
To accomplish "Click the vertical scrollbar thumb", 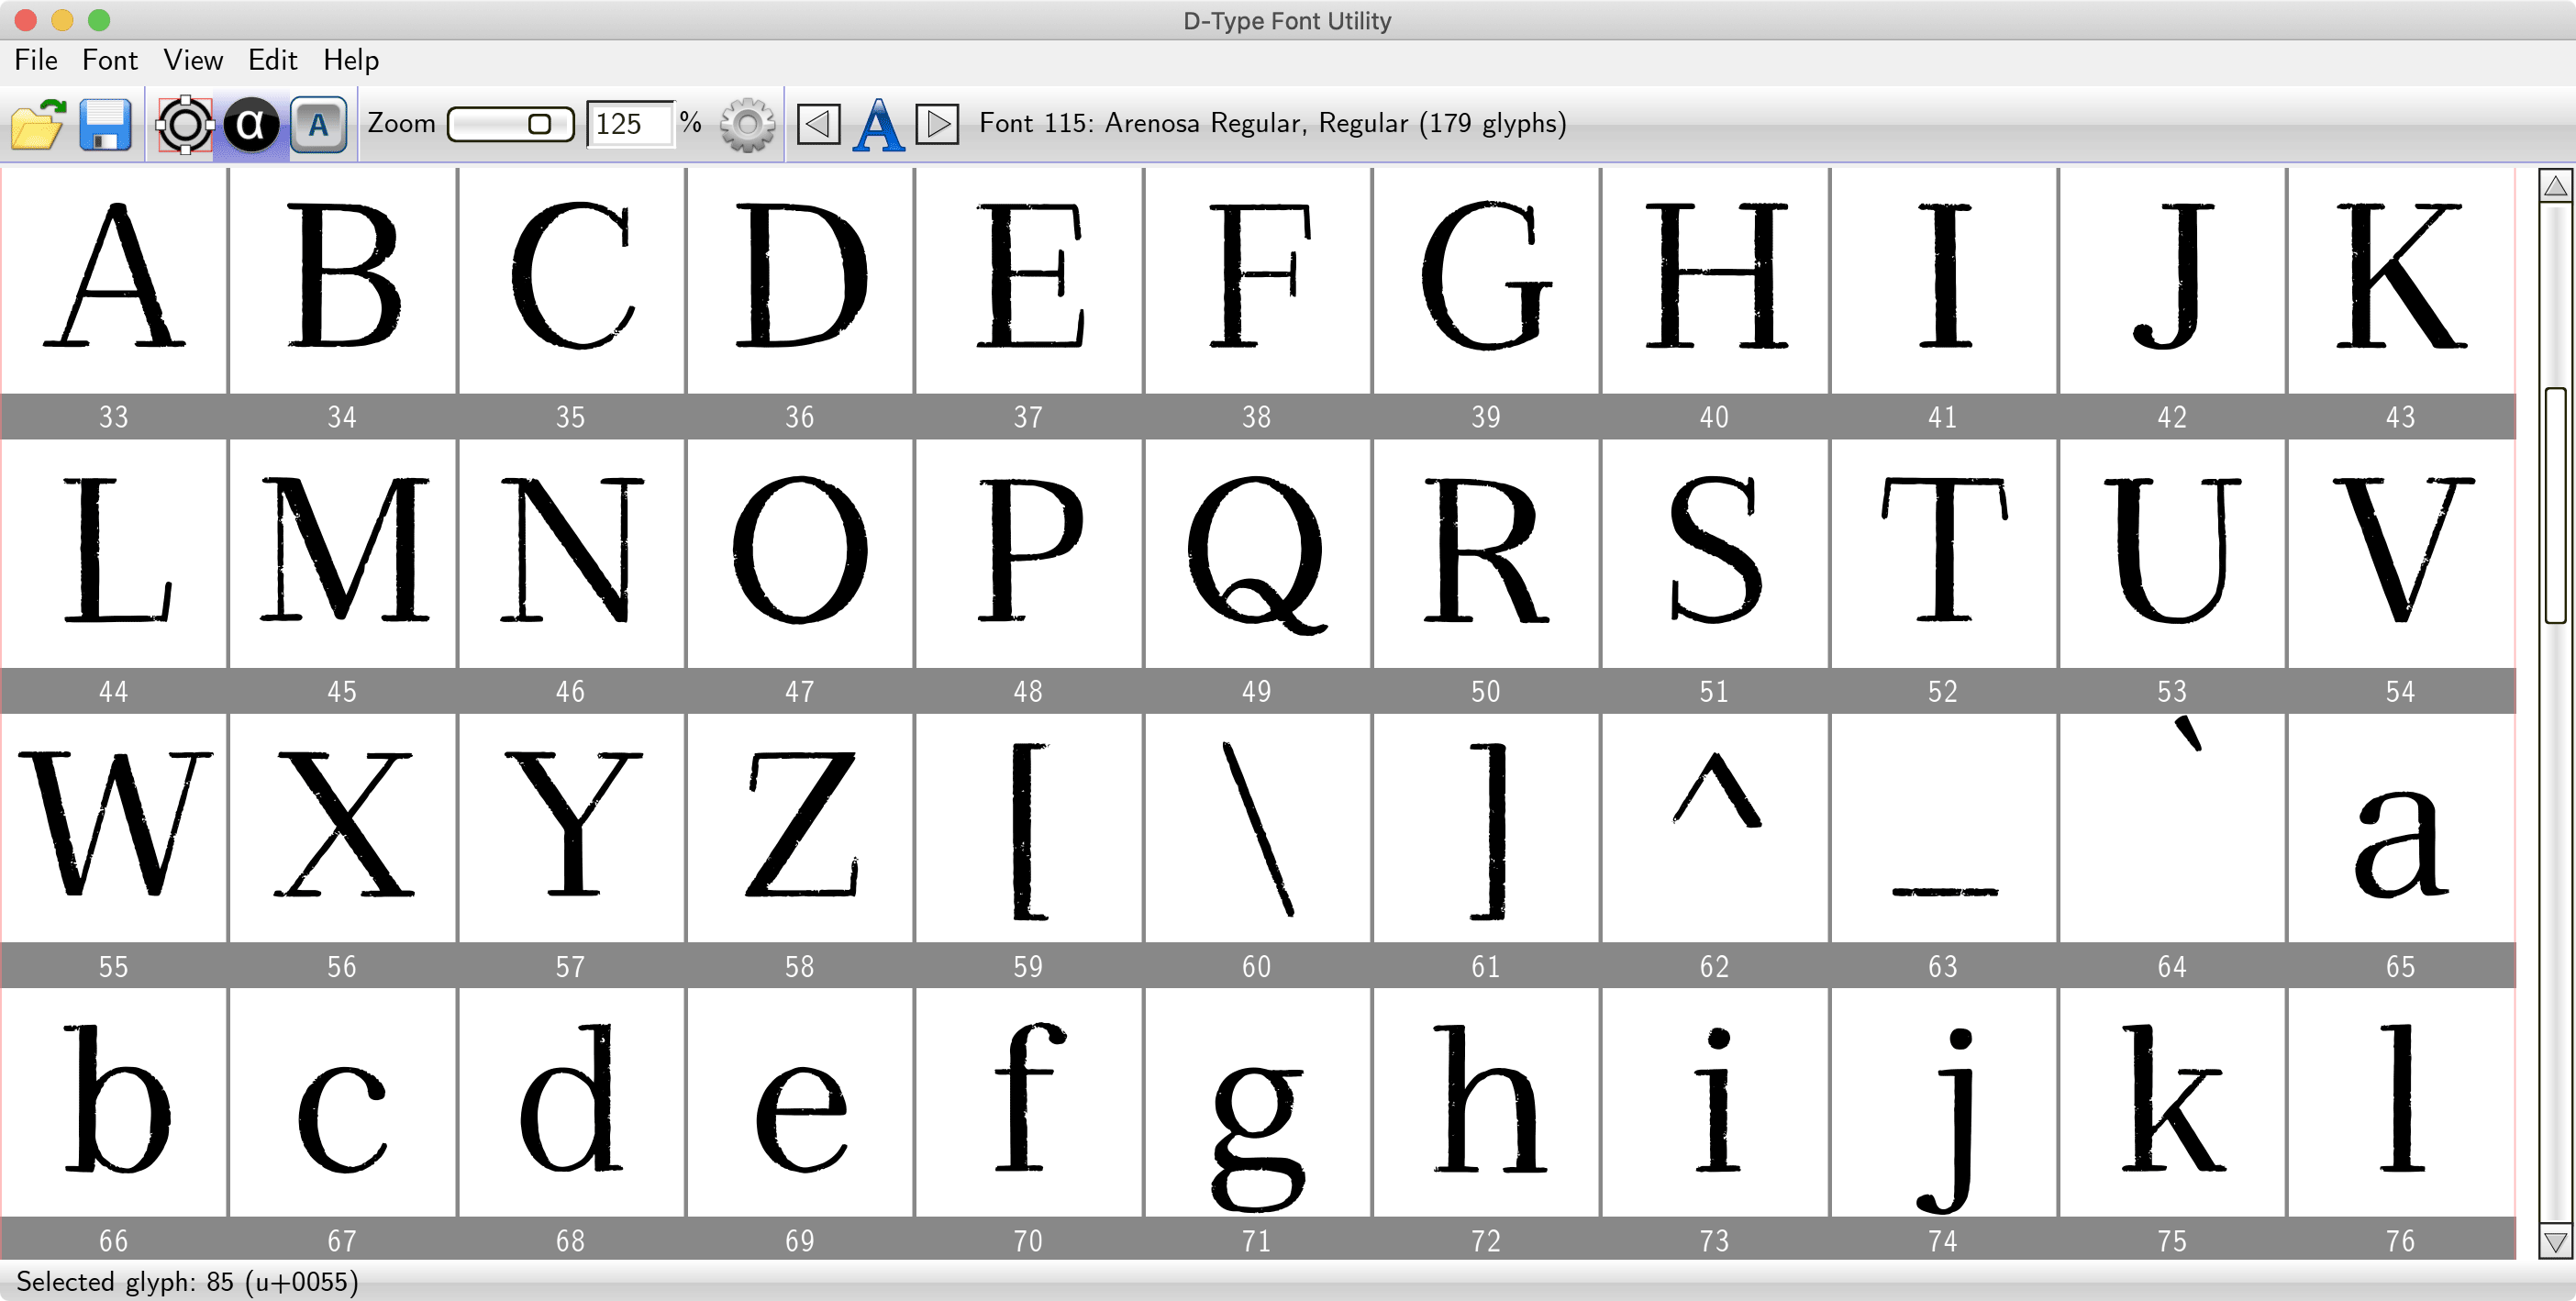I will [x=2556, y=505].
